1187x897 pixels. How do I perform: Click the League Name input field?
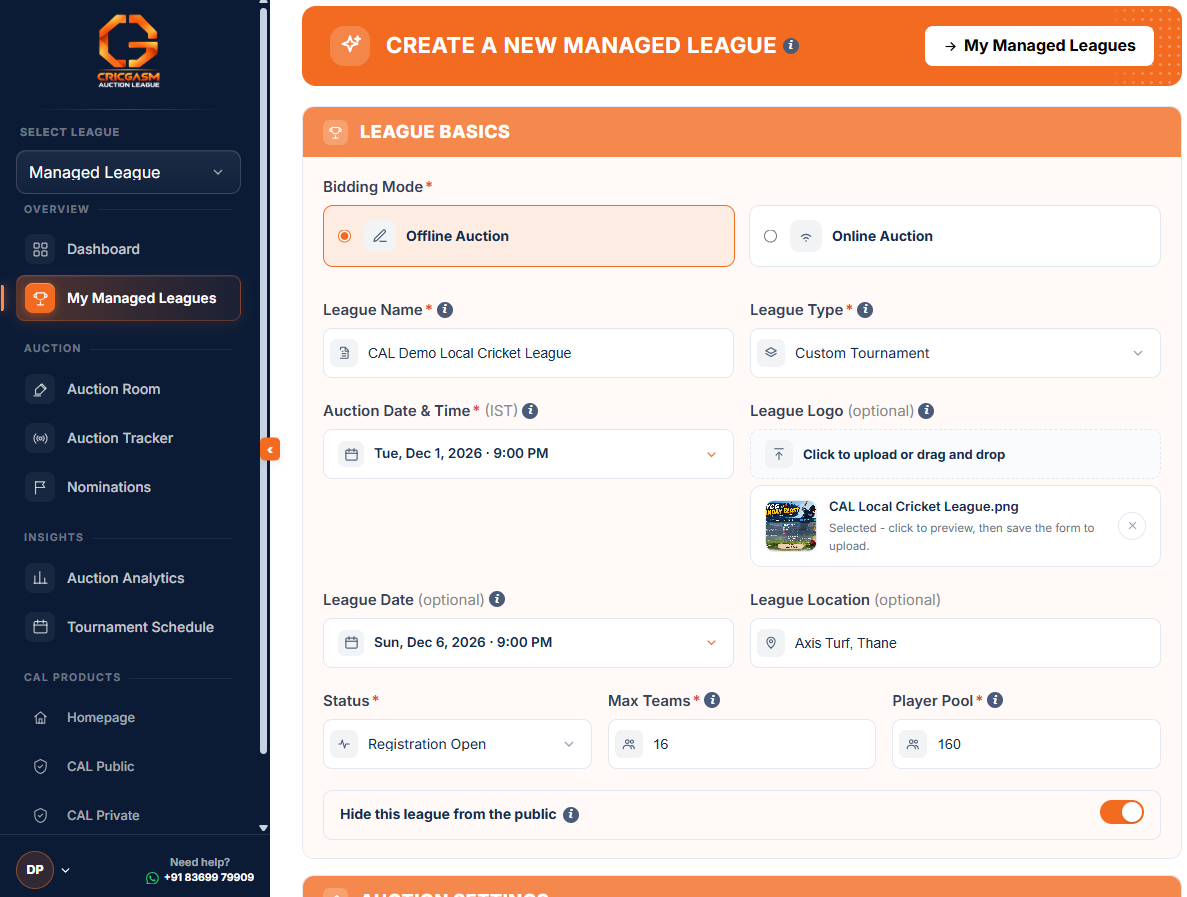(x=528, y=354)
